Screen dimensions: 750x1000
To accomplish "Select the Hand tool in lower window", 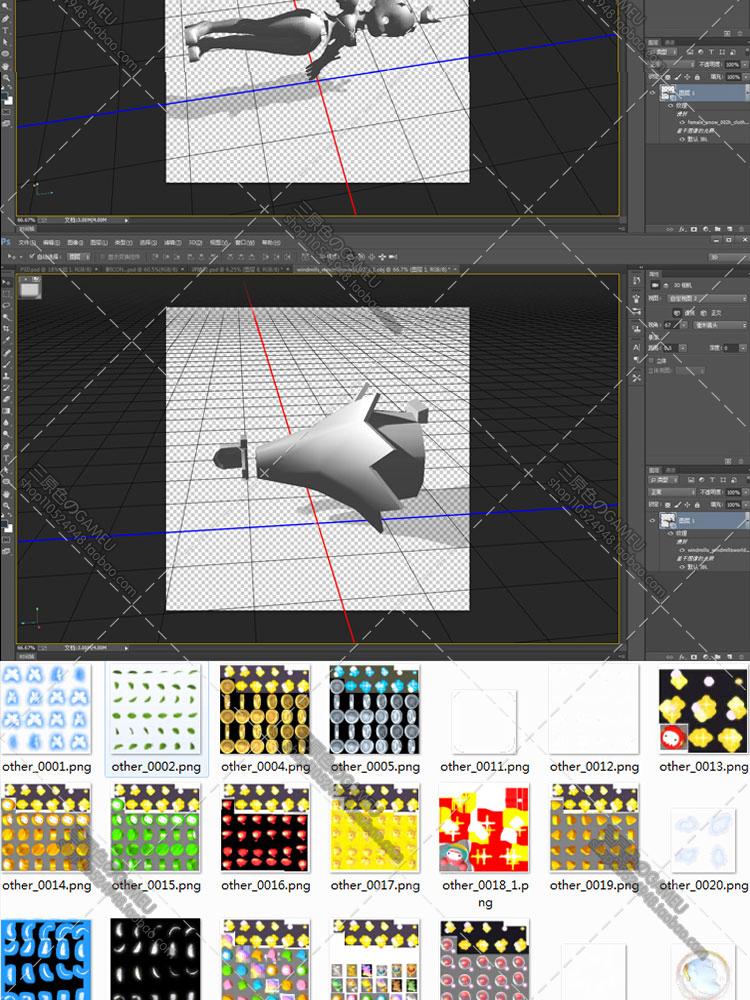I will click(6, 494).
